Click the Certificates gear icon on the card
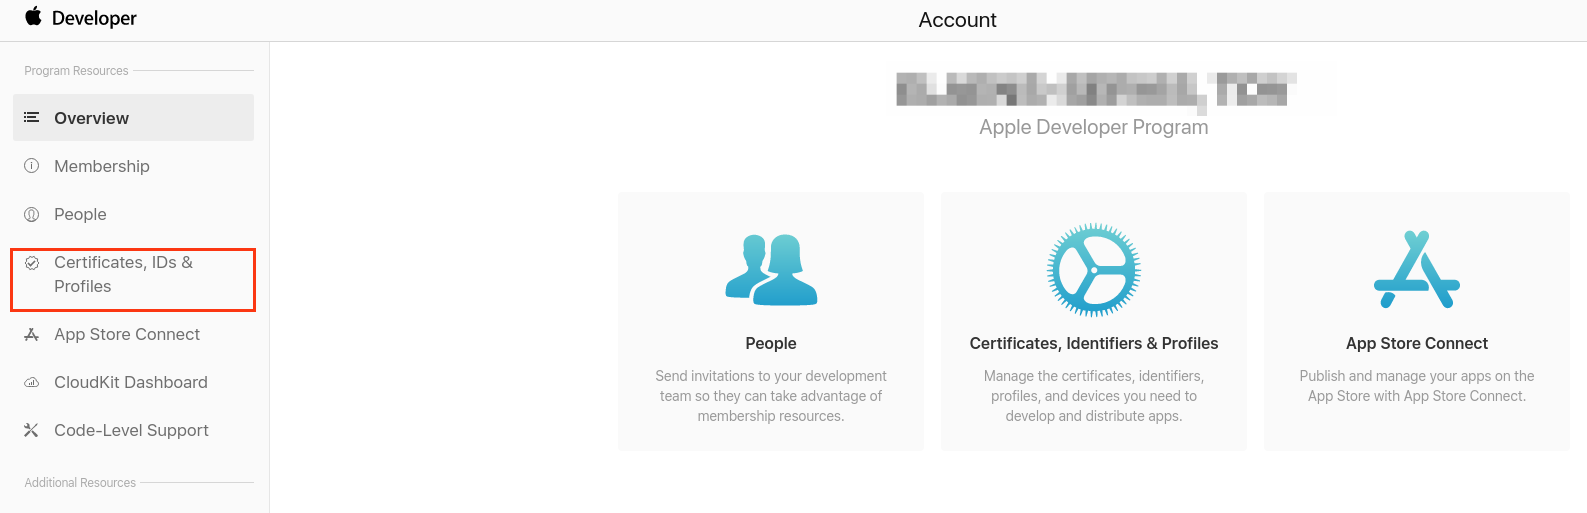The height and width of the screenshot is (513, 1587). (1094, 270)
